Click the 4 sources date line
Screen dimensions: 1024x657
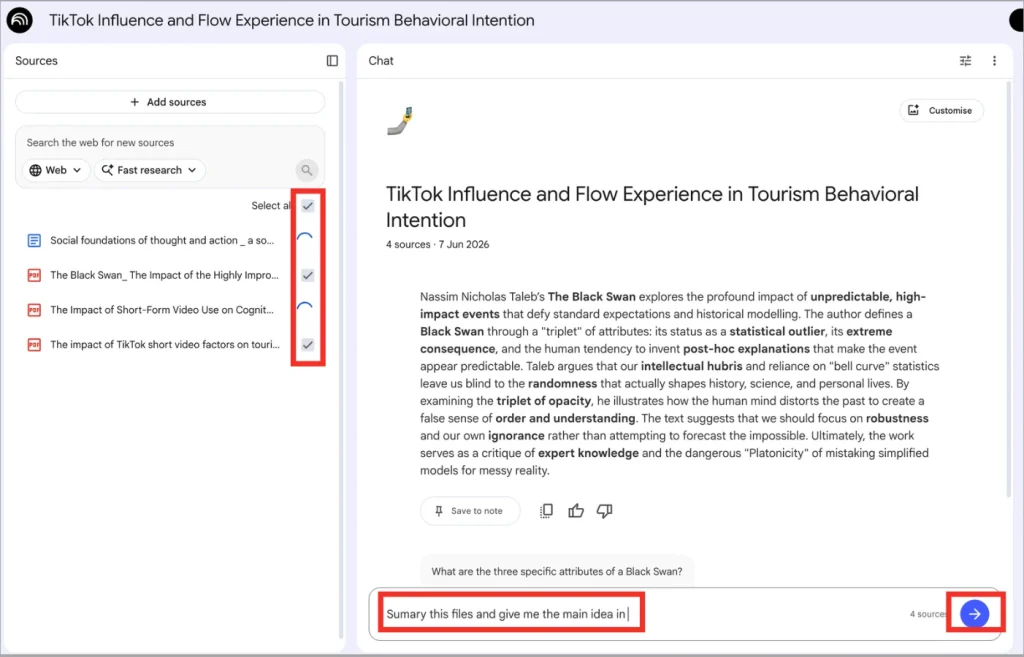tap(438, 244)
